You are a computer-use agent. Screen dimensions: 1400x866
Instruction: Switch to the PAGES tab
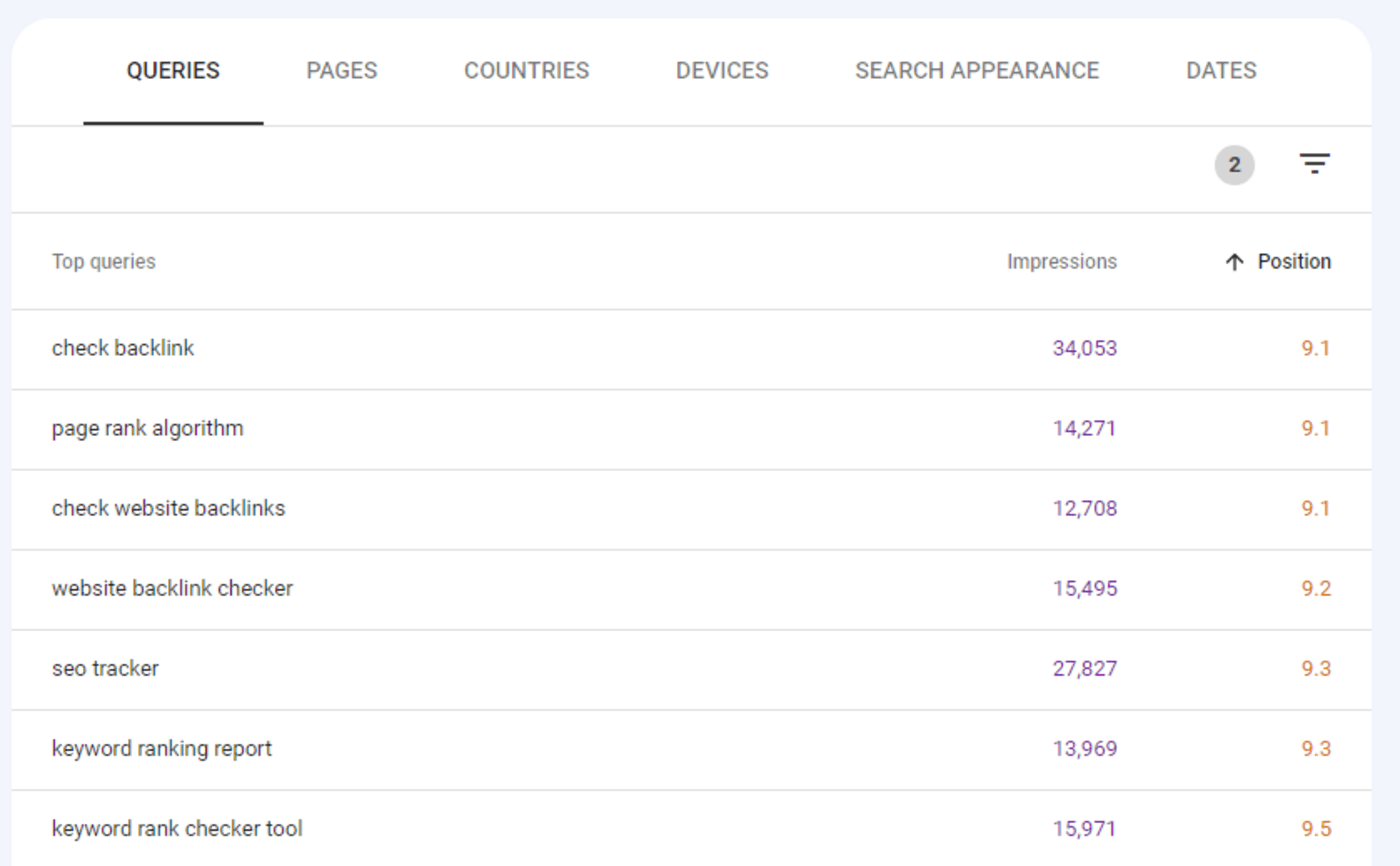pos(341,70)
